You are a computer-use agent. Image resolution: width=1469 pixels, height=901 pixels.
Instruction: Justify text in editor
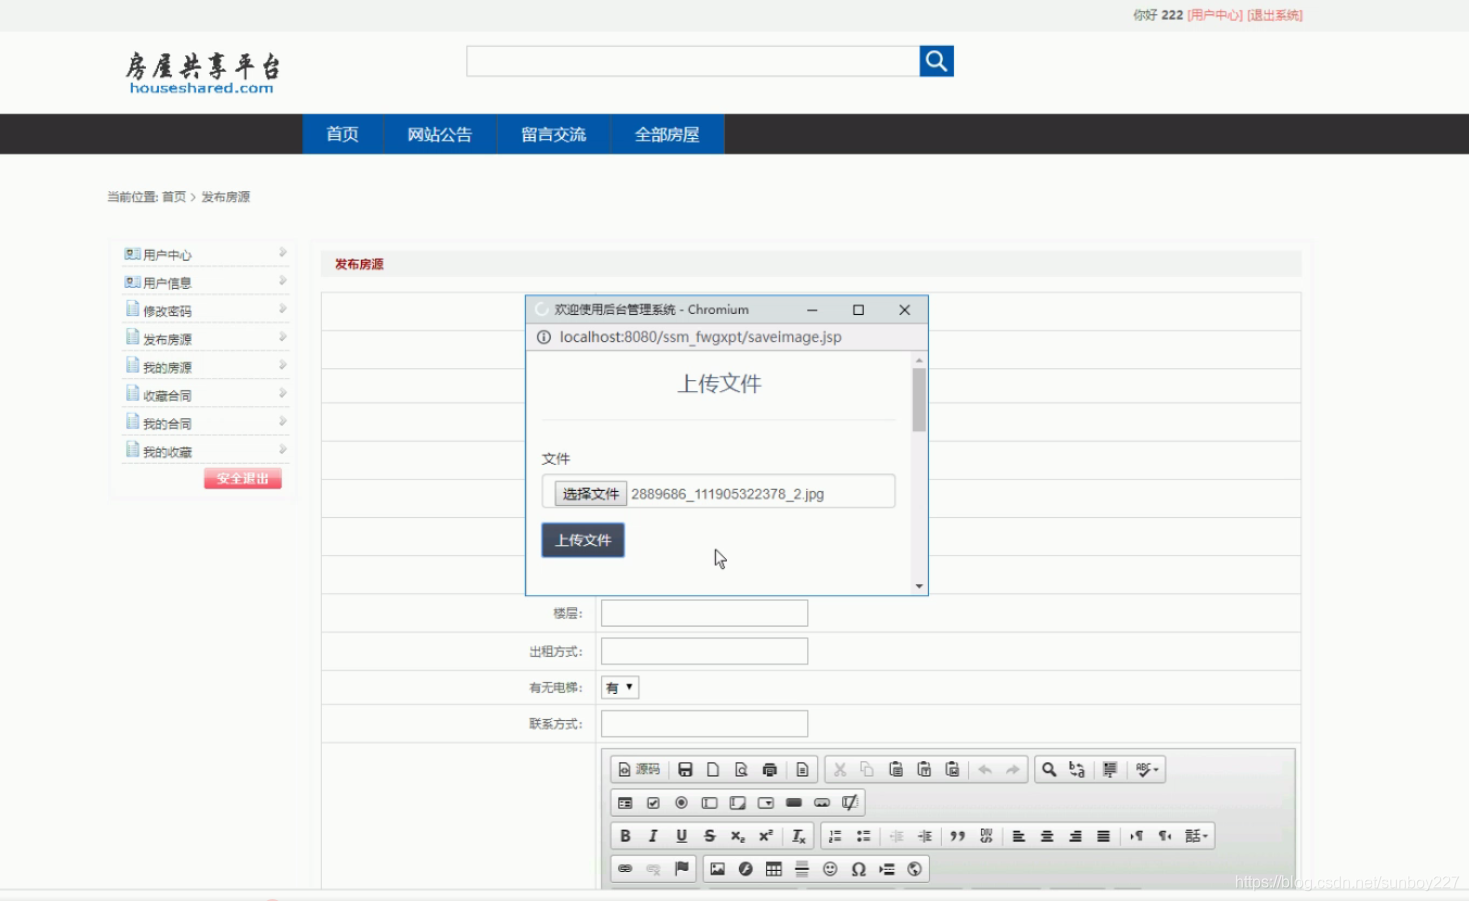coord(1103,836)
